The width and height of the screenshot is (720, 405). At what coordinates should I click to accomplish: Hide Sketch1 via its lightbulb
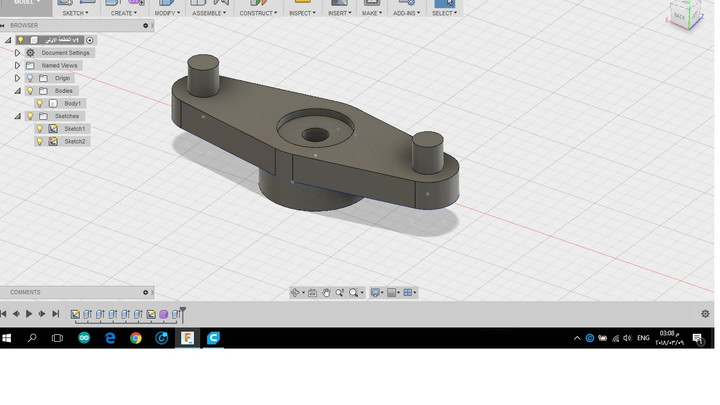tap(40, 129)
